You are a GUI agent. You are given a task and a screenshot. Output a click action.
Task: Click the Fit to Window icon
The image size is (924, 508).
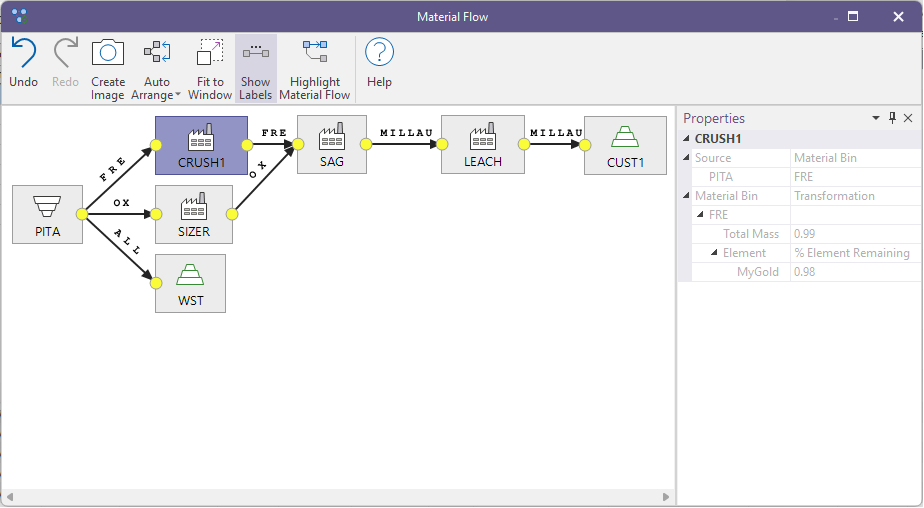click(210, 52)
